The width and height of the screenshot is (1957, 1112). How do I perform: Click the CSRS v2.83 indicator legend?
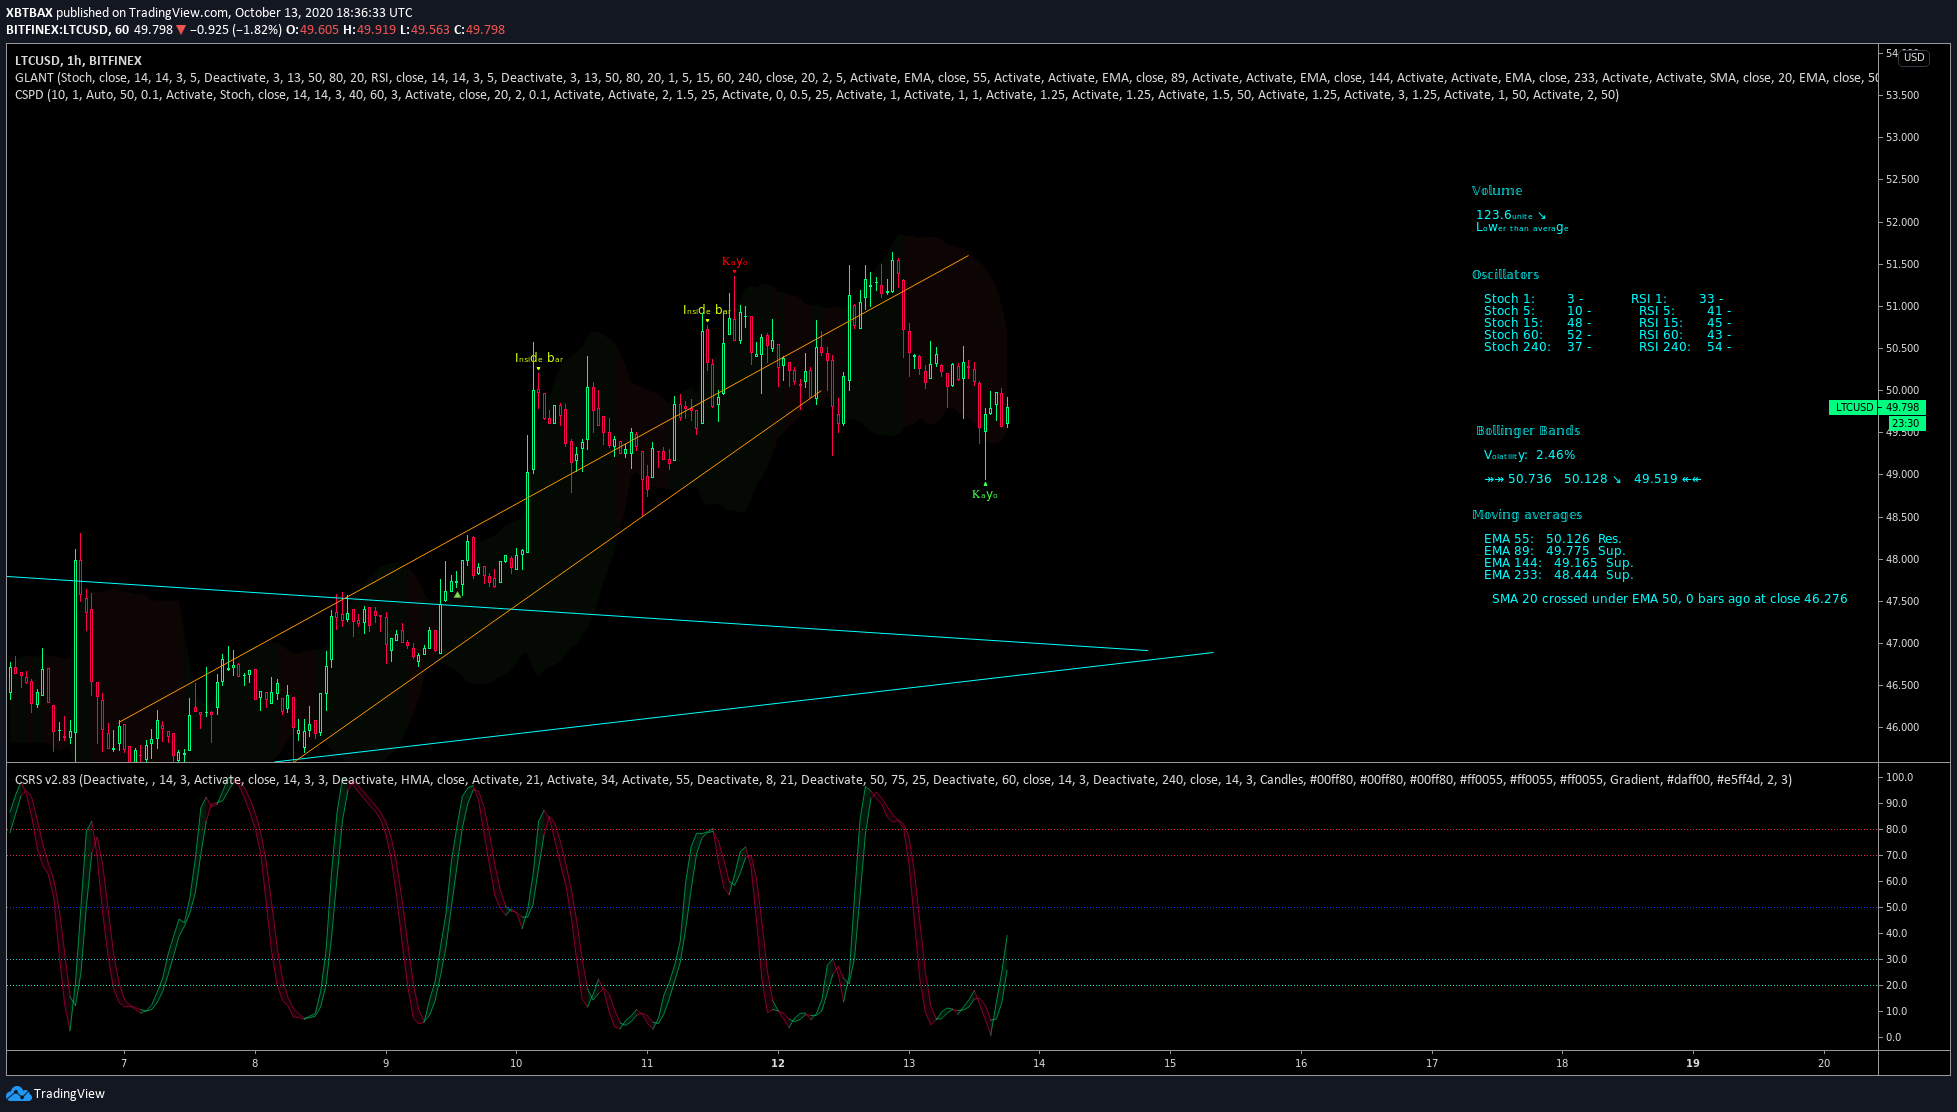pyautogui.click(x=903, y=779)
